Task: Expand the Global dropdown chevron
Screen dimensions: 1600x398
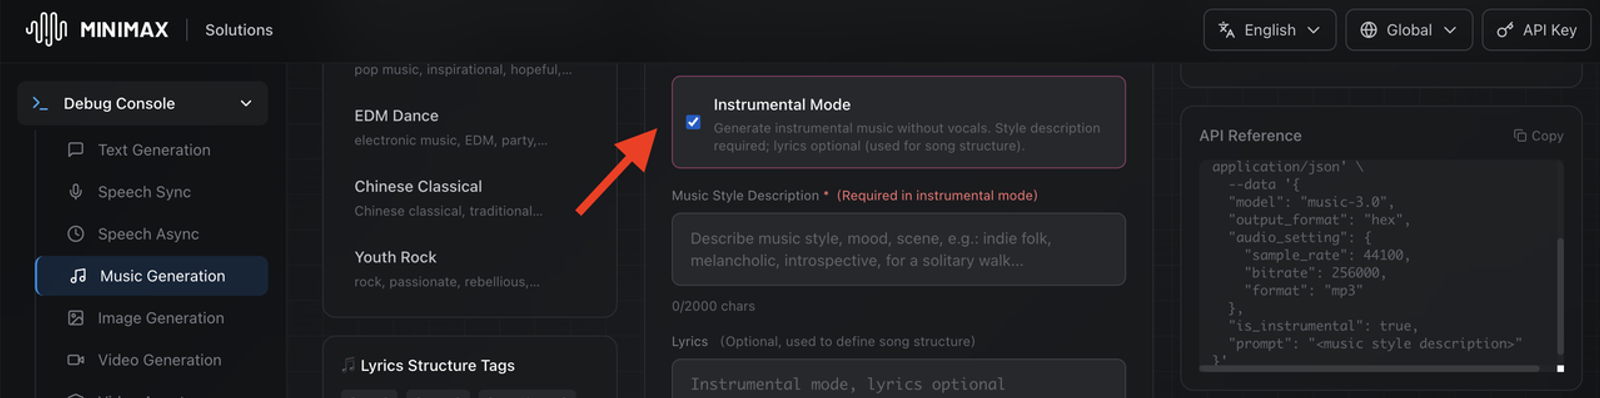Action: [1450, 30]
